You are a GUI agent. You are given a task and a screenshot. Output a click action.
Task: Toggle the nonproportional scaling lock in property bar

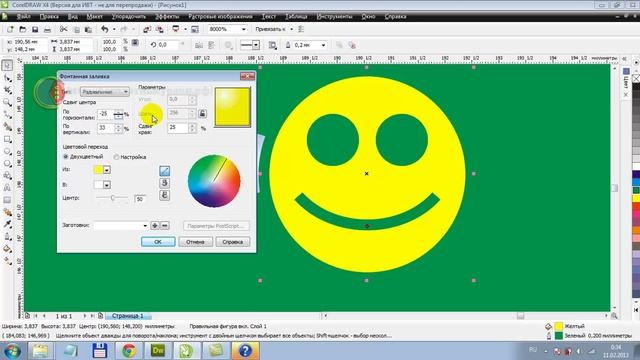click(135, 43)
